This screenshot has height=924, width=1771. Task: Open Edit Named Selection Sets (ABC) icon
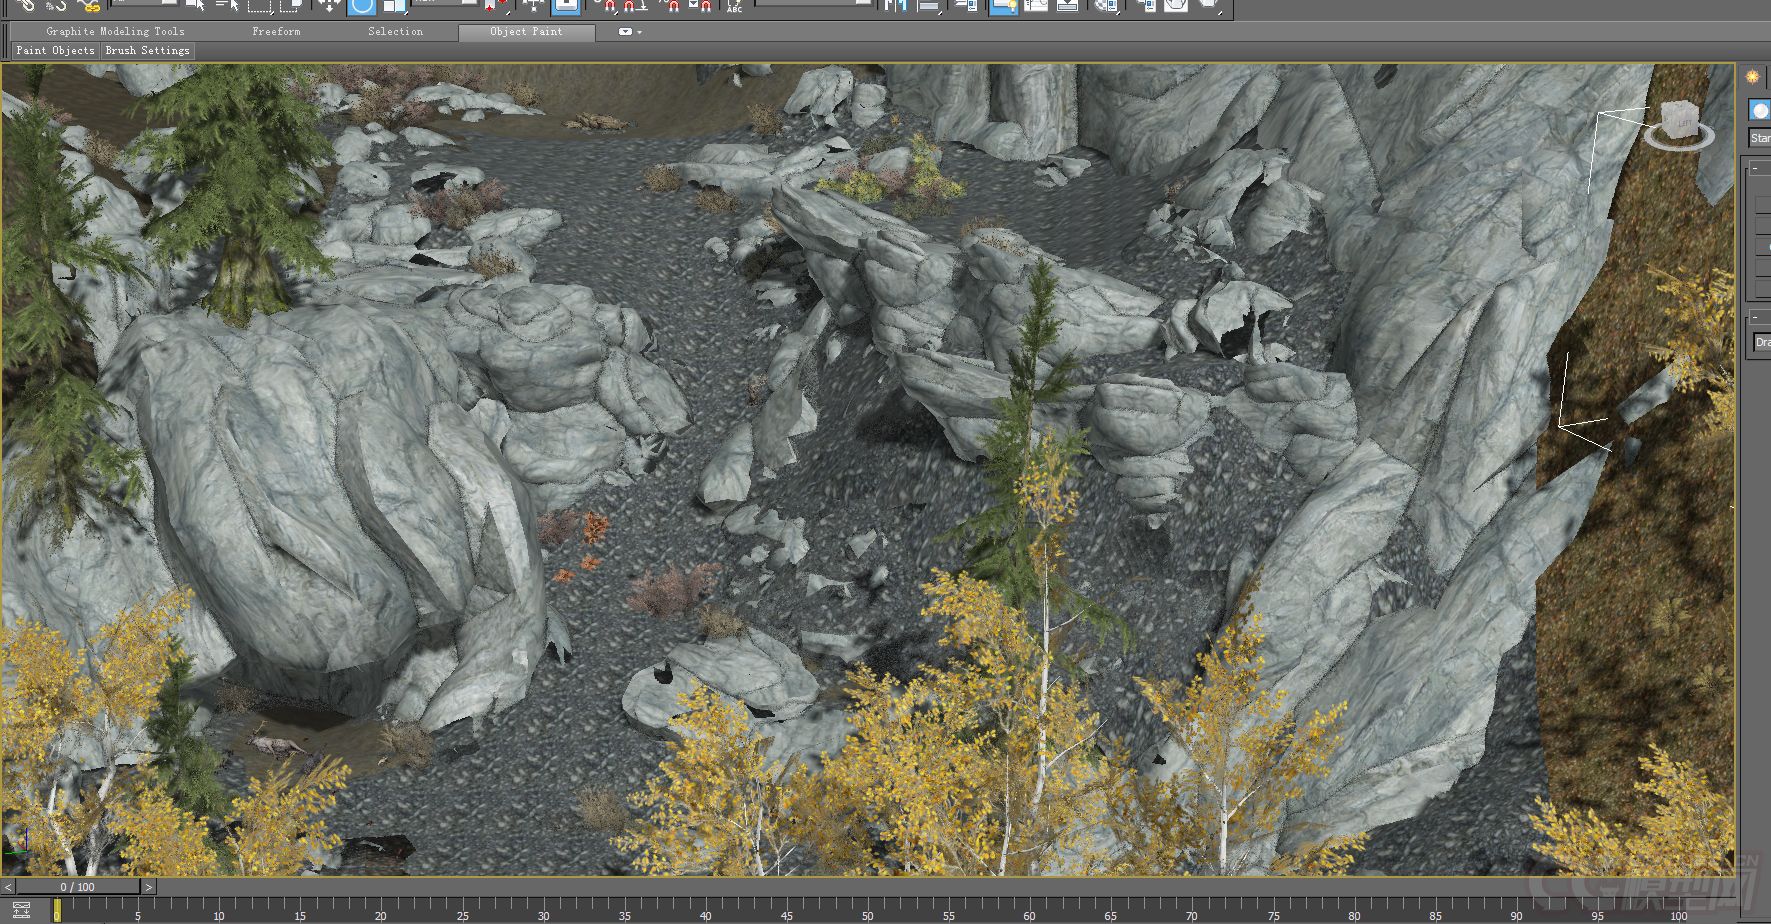(734, 5)
